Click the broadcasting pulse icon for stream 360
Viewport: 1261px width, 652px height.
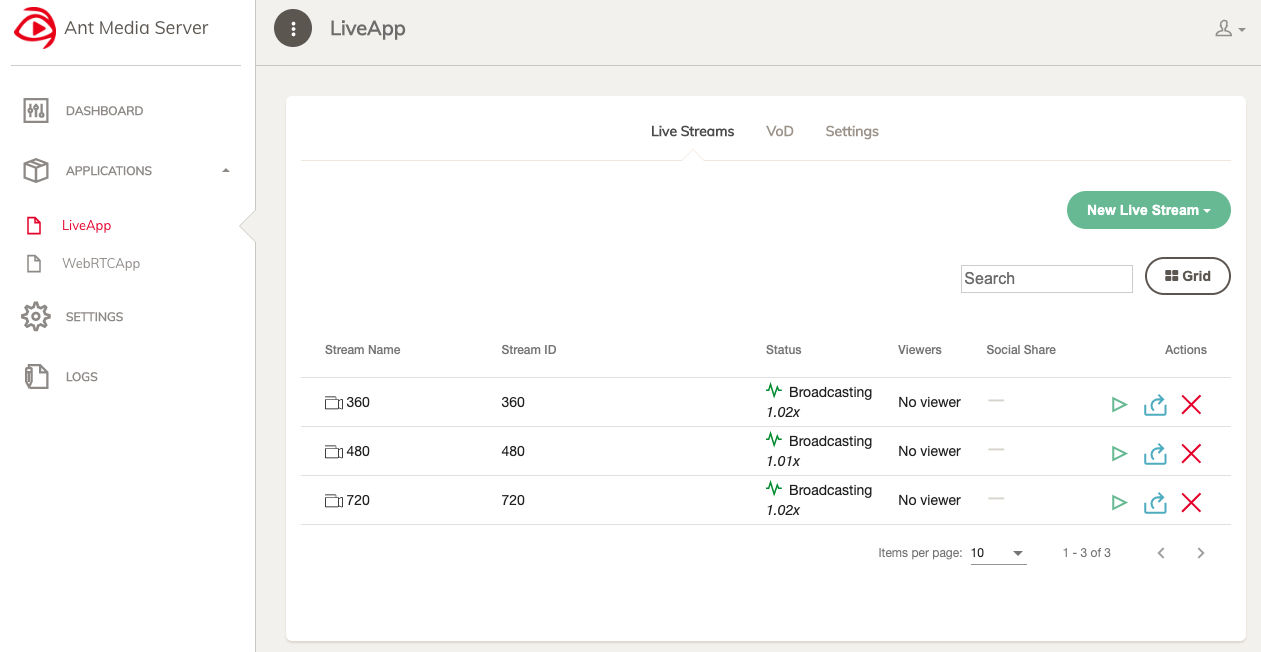(774, 390)
